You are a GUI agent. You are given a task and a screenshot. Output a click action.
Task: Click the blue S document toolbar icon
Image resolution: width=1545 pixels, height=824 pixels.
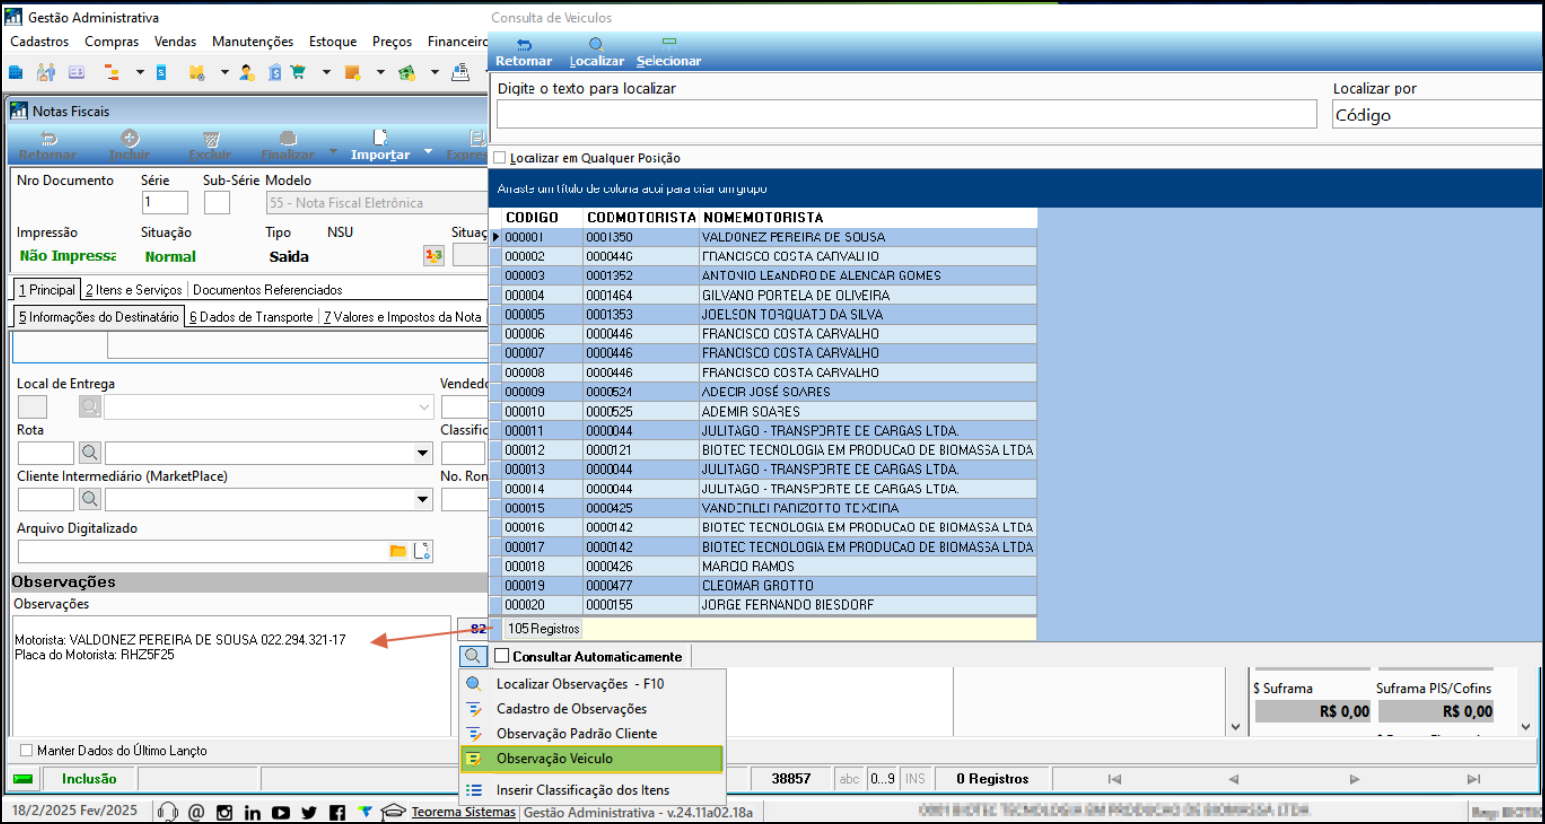click(161, 72)
